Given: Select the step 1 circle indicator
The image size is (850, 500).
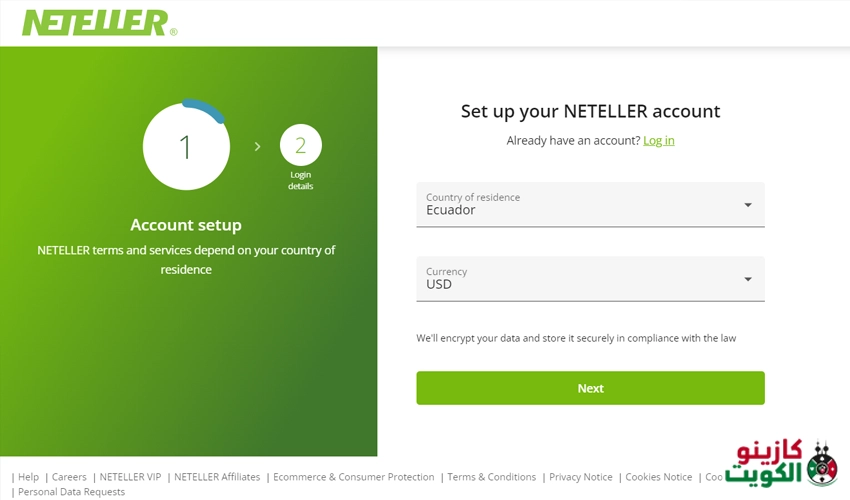Looking at the screenshot, I should pyautogui.click(x=186, y=147).
